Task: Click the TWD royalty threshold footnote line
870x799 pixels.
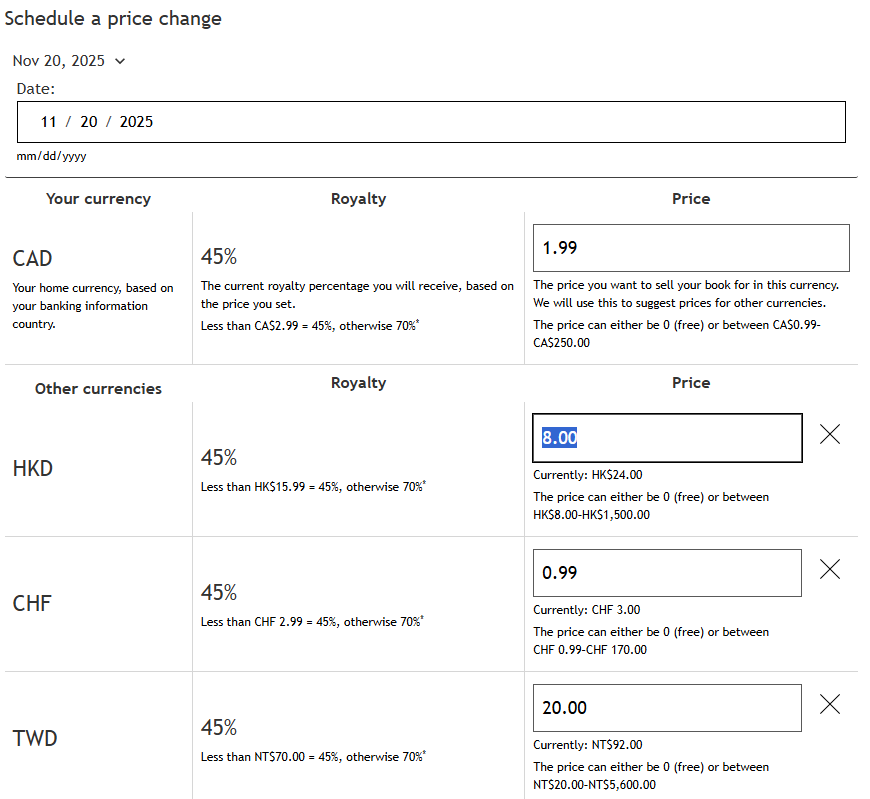Action: [x=313, y=757]
